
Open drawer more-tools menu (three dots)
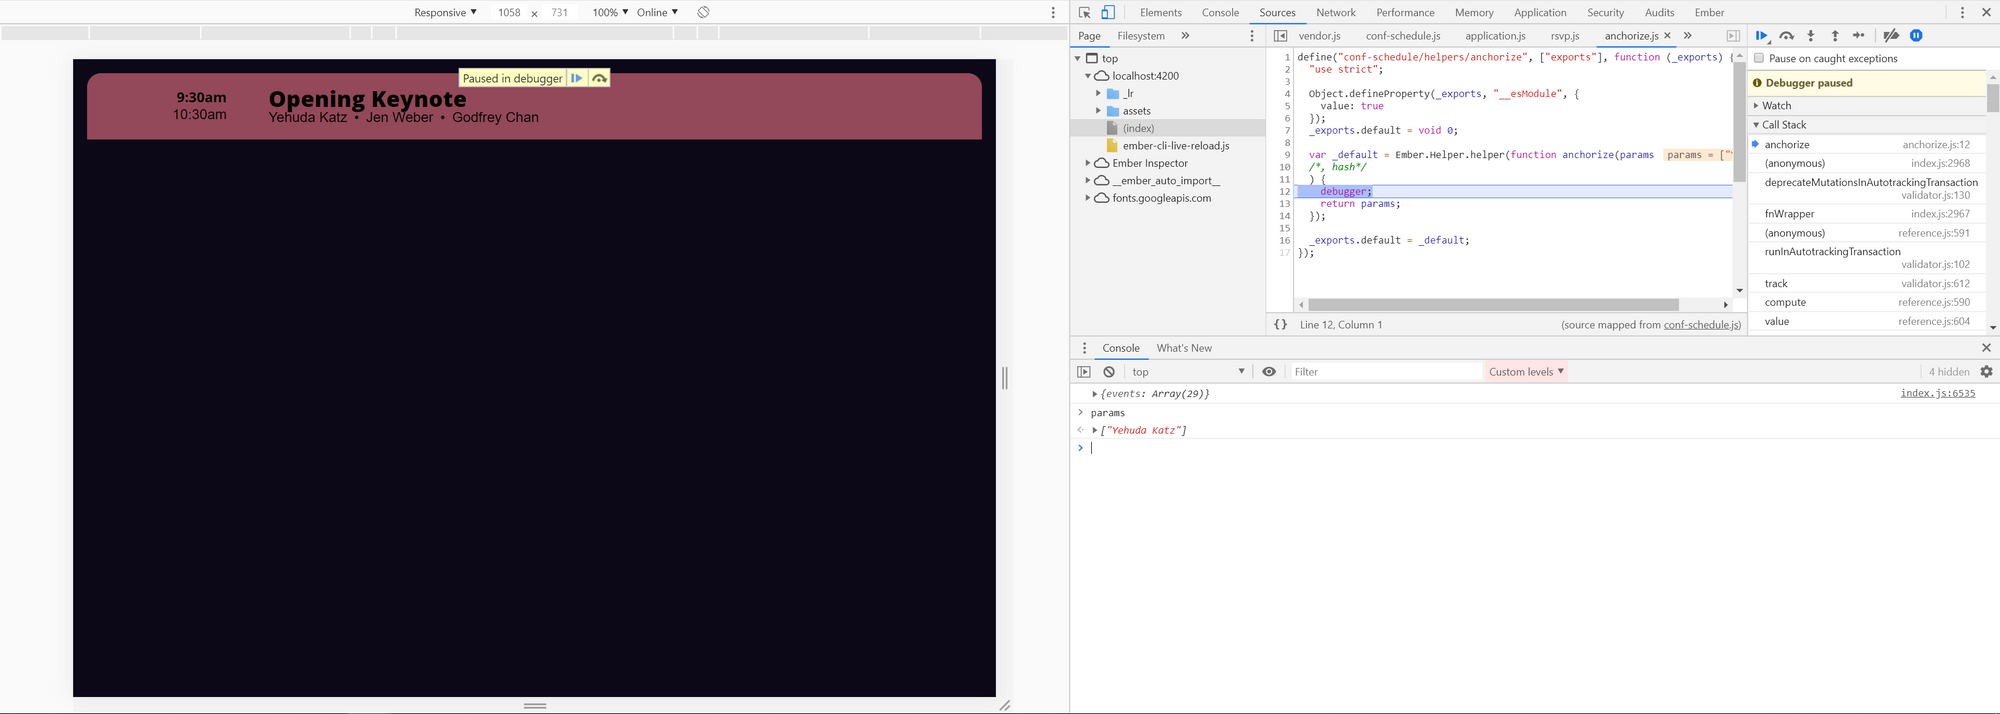click(1084, 348)
